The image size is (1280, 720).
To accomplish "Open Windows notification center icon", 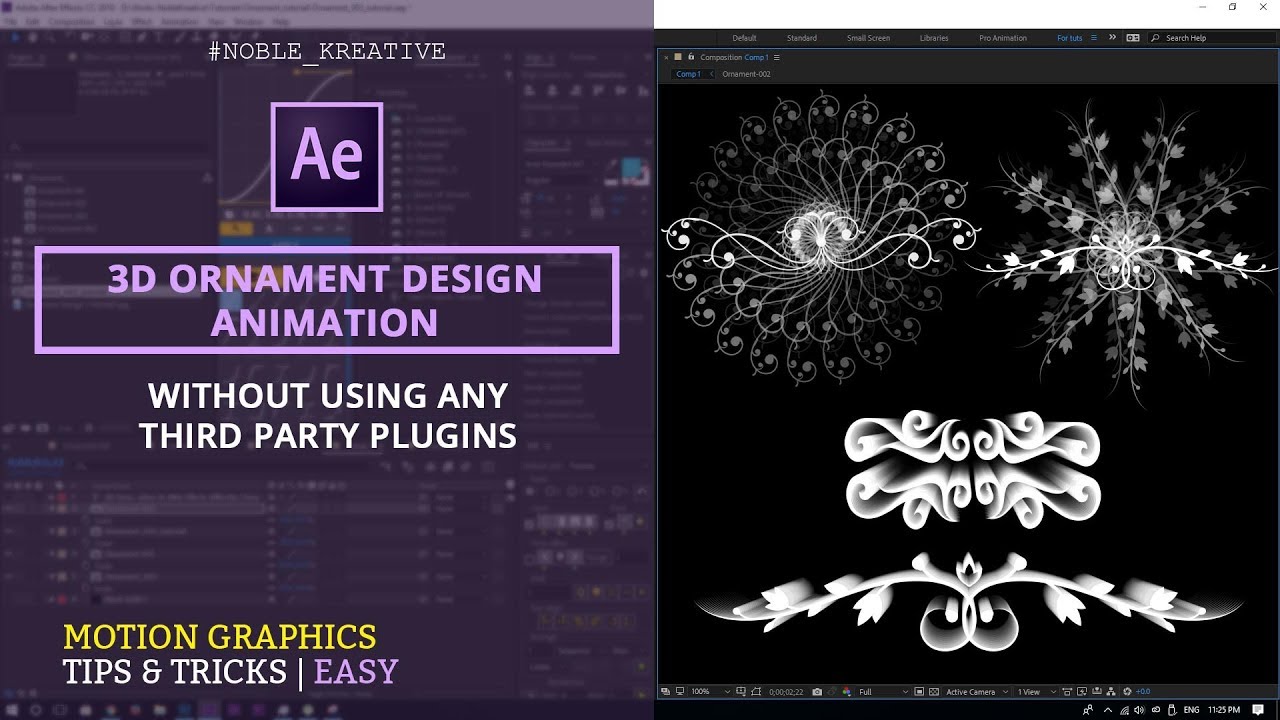I will click(1258, 710).
